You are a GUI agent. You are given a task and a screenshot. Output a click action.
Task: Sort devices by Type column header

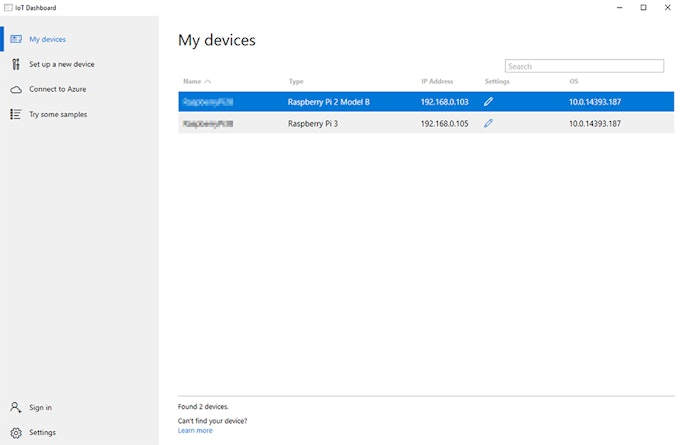(296, 81)
